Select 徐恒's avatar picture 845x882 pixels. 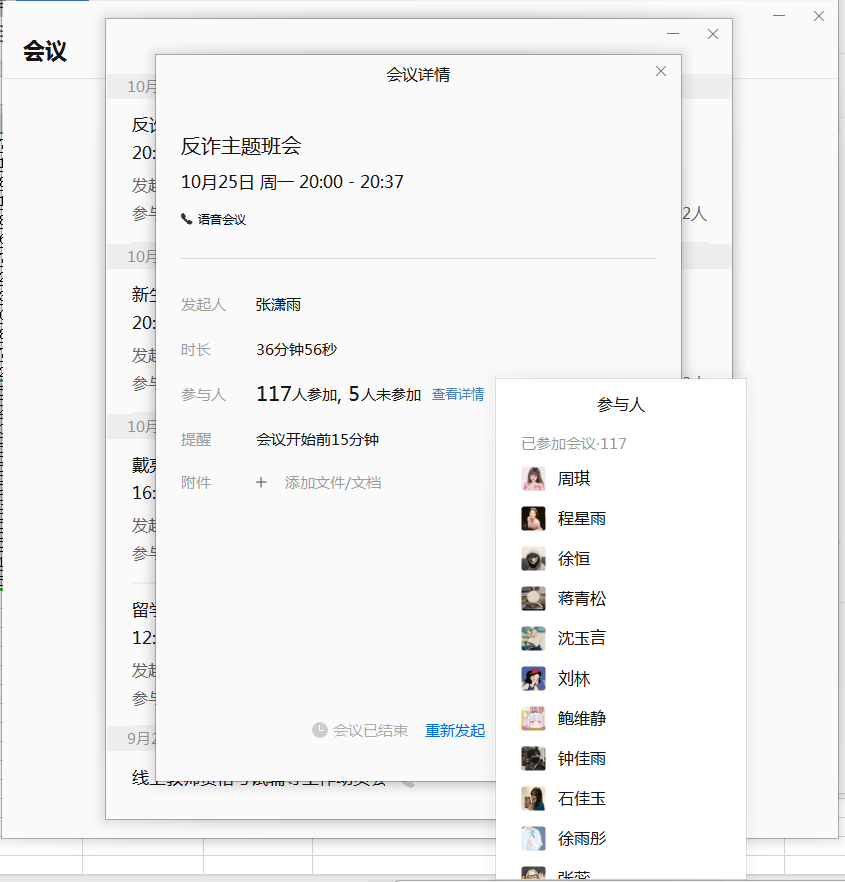533,559
